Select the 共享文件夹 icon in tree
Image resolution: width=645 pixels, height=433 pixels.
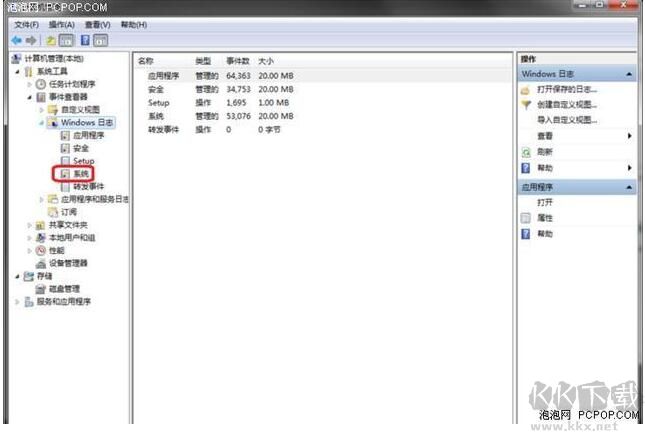(x=40, y=225)
